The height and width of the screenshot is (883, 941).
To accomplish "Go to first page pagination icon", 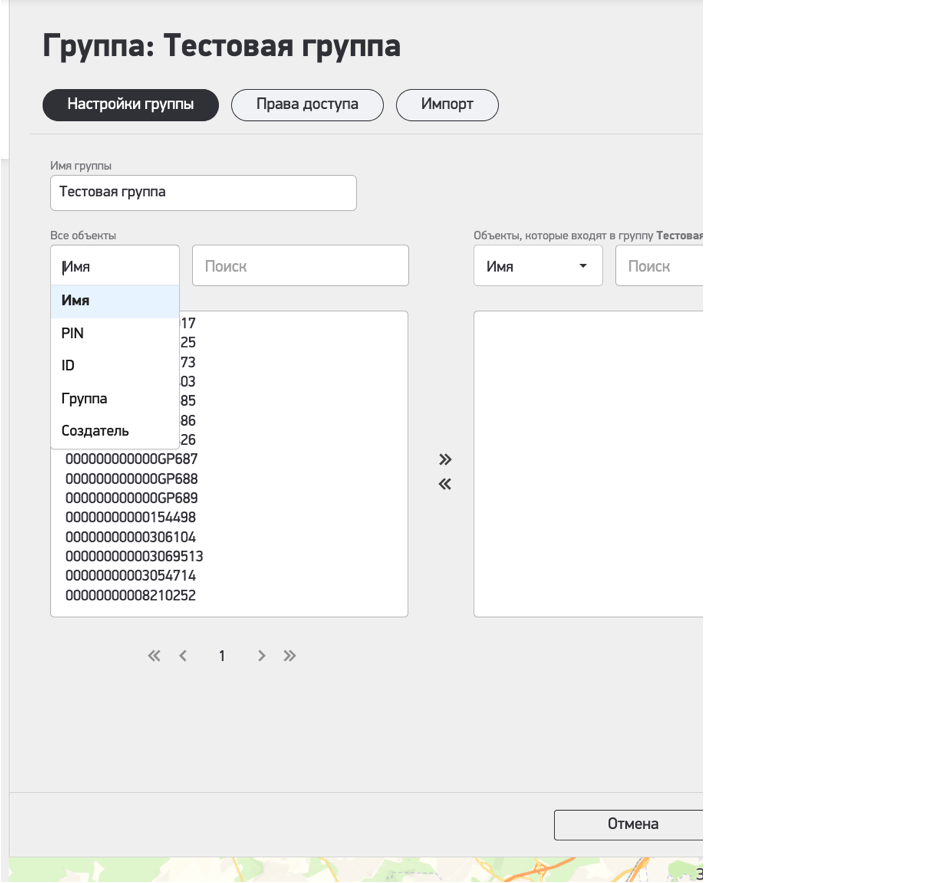I will pos(154,656).
